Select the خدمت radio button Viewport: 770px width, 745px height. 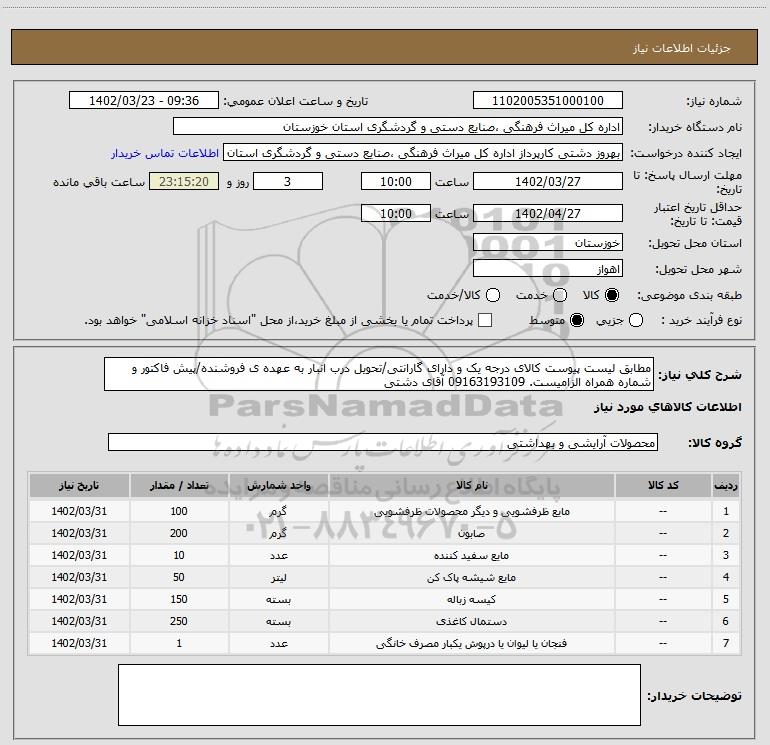560,295
